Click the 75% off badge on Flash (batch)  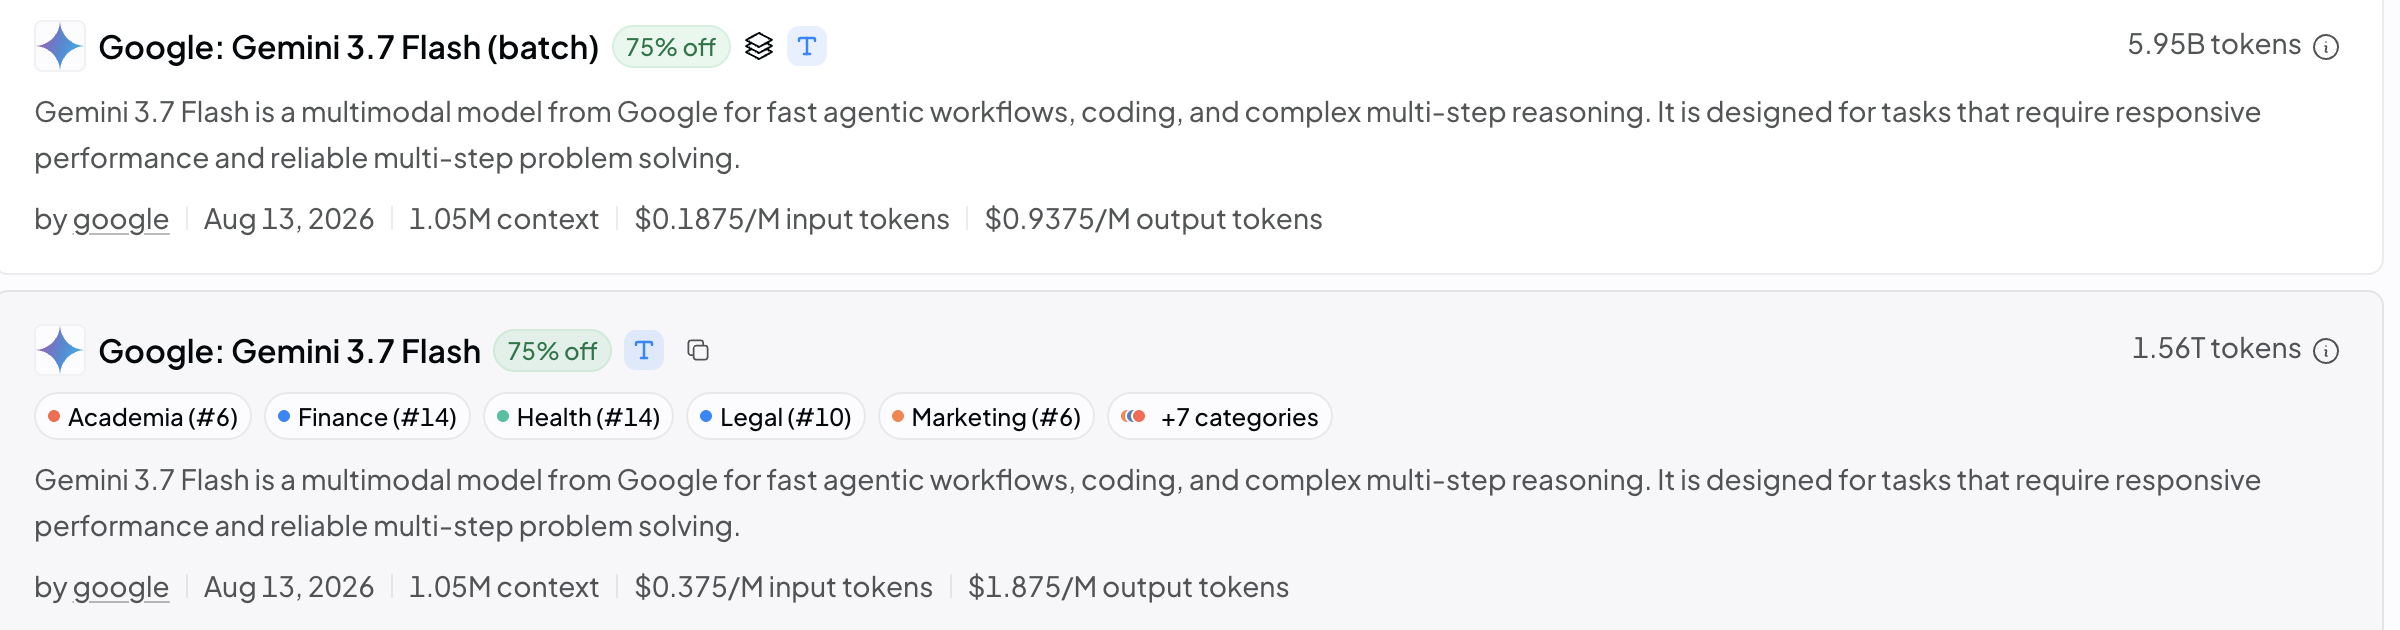(671, 47)
